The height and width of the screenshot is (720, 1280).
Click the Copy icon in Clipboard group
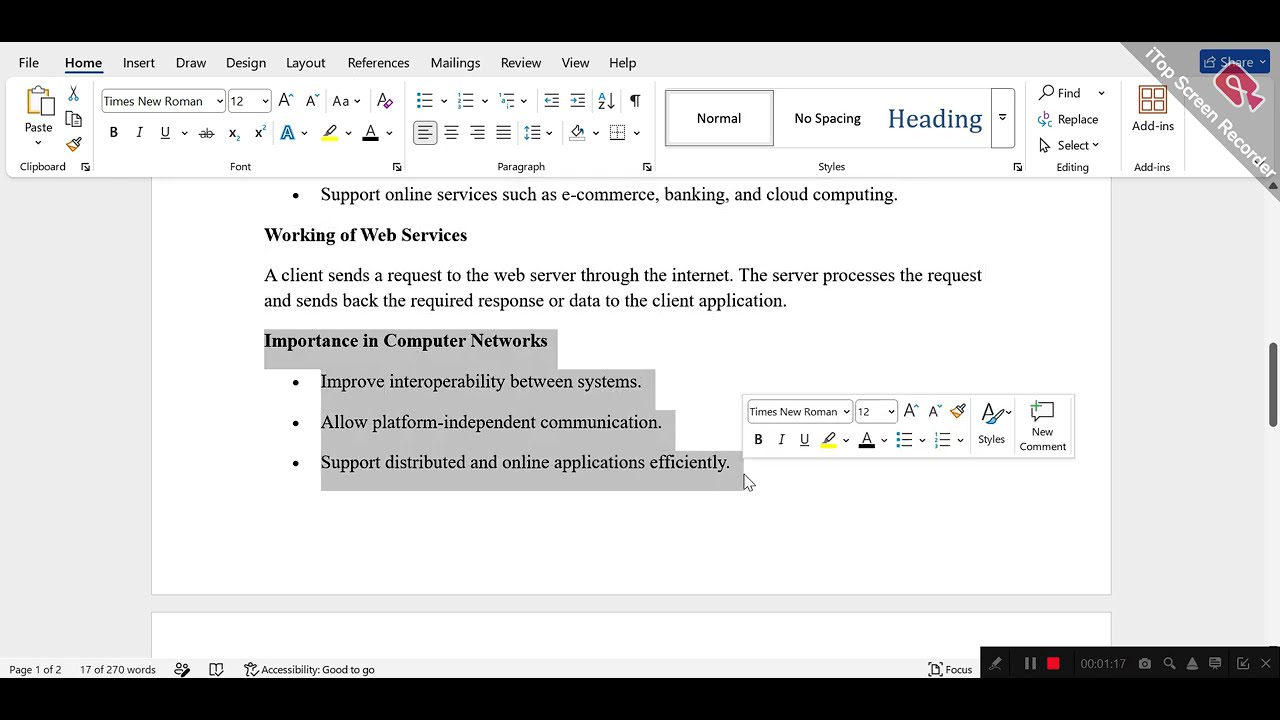point(73,119)
